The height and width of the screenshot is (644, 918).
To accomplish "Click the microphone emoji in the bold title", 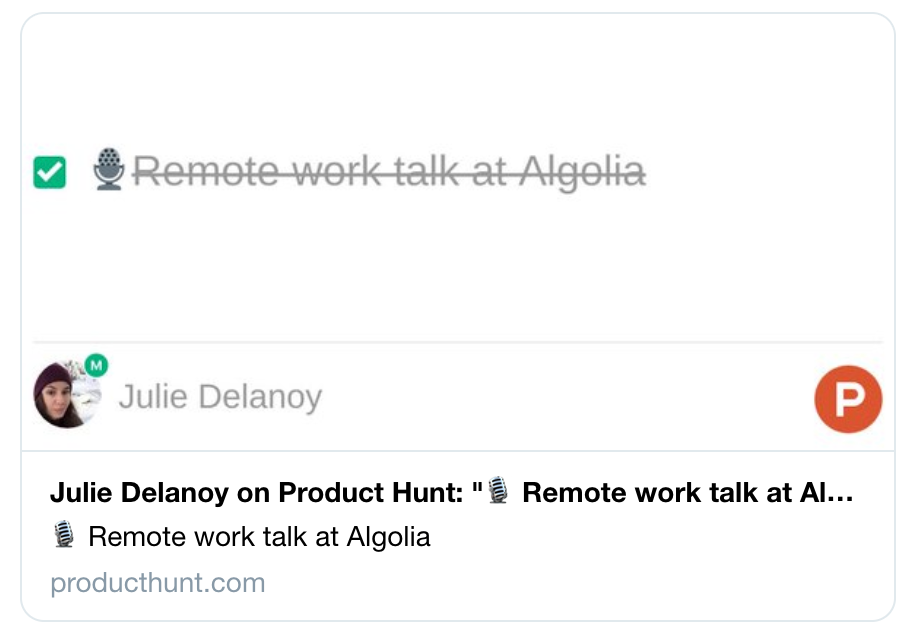I will click(x=498, y=491).
